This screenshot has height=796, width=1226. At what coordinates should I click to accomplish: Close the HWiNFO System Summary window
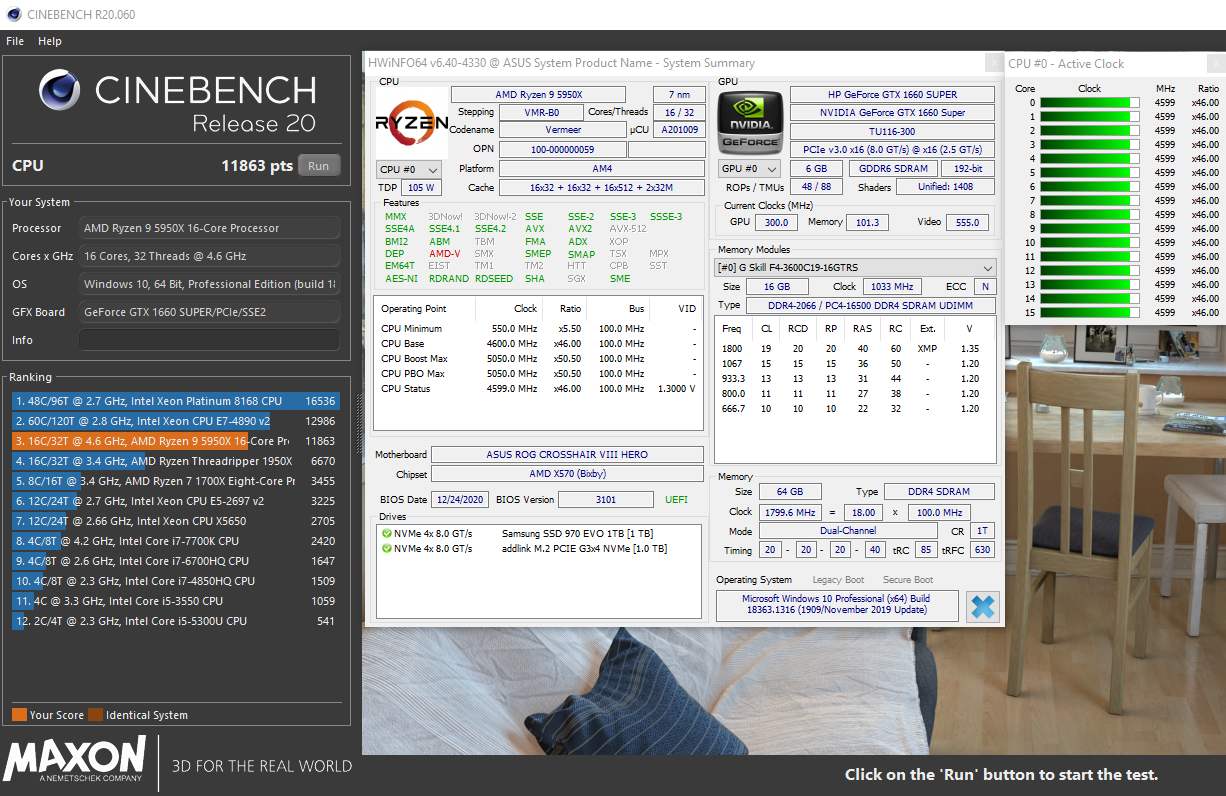click(x=993, y=63)
